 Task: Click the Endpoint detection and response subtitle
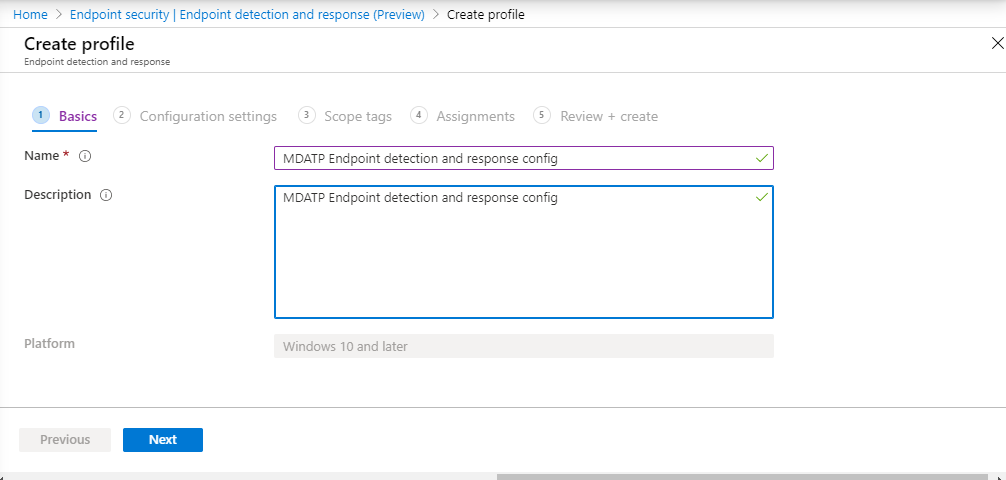pos(97,62)
